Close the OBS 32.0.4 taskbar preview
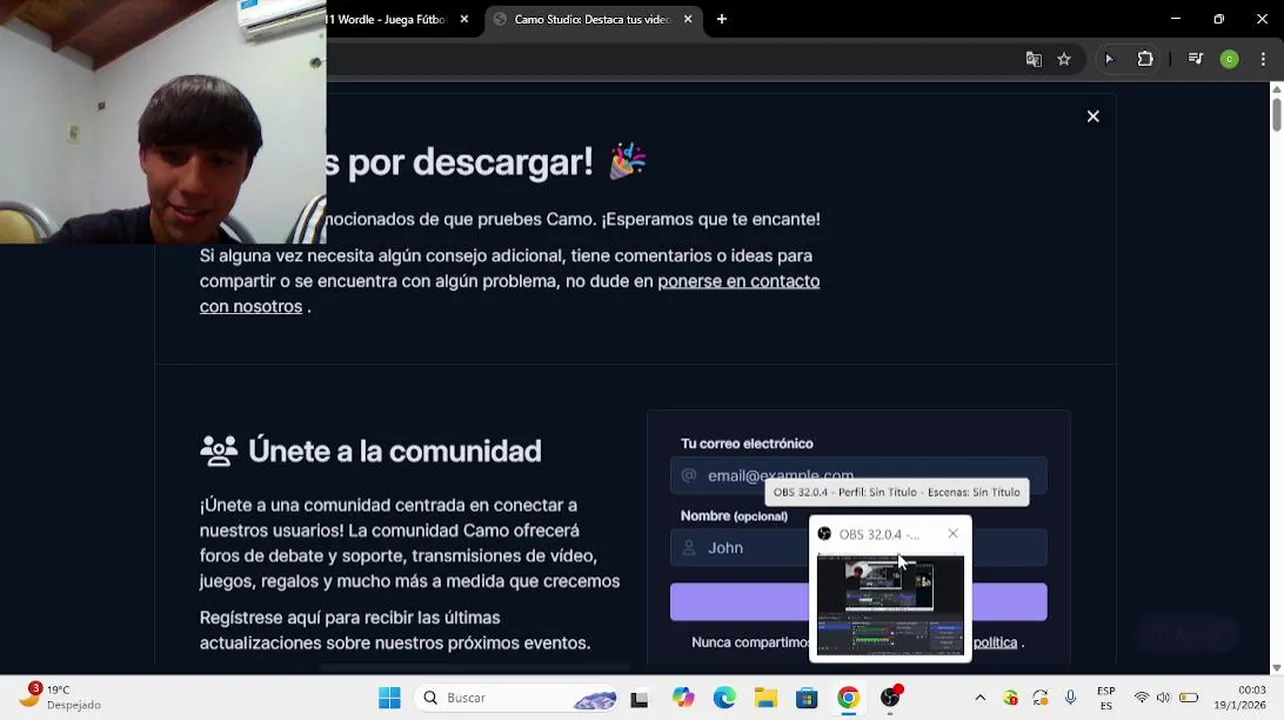Viewport: 1284px width, 720px height. tap(953, 534)
